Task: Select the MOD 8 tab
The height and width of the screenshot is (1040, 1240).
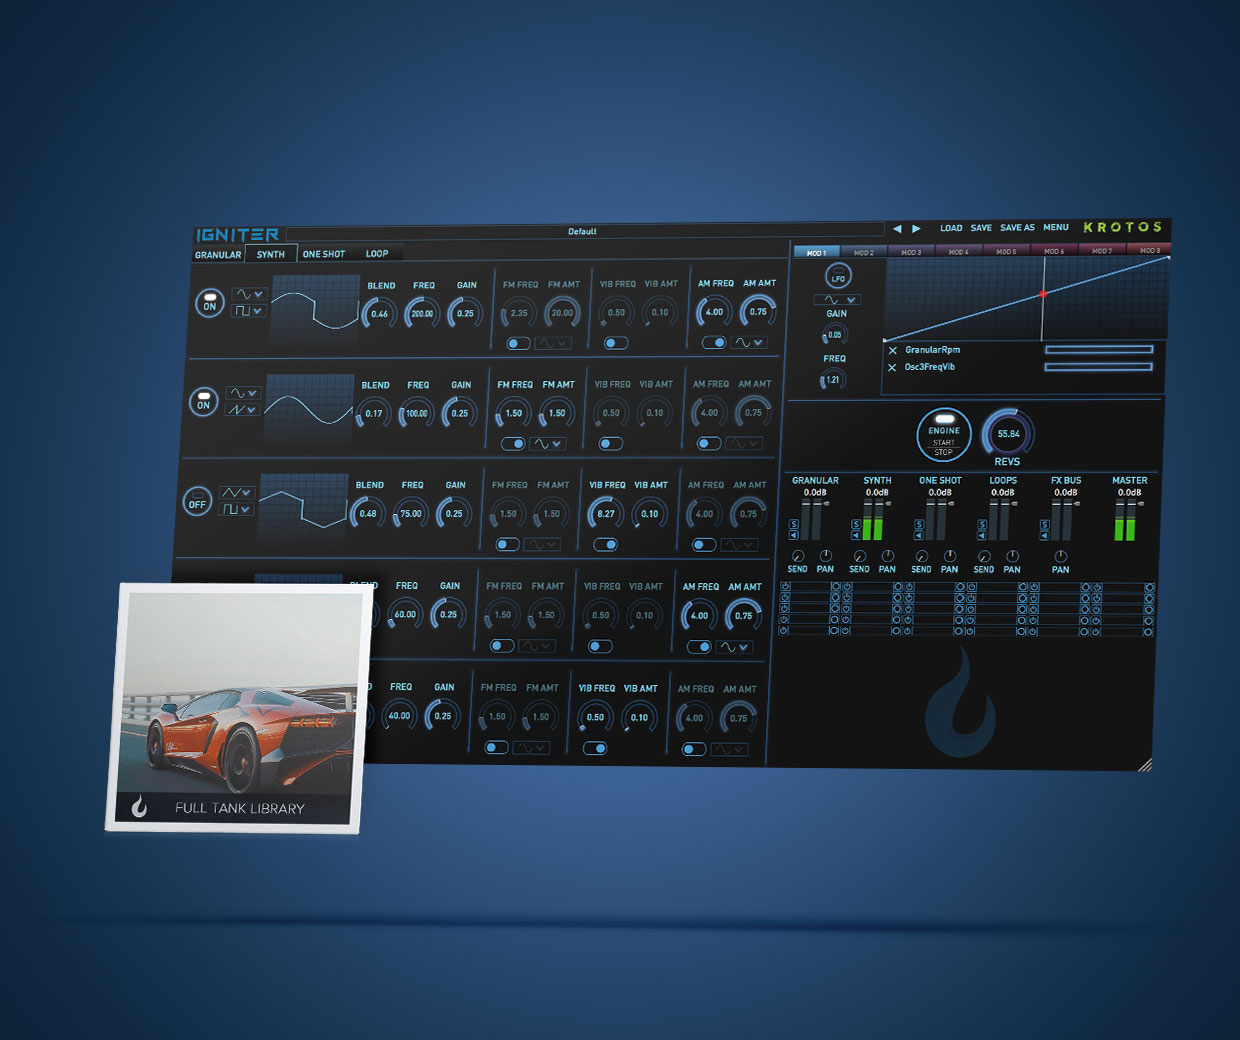Action: coord(1149,251)
